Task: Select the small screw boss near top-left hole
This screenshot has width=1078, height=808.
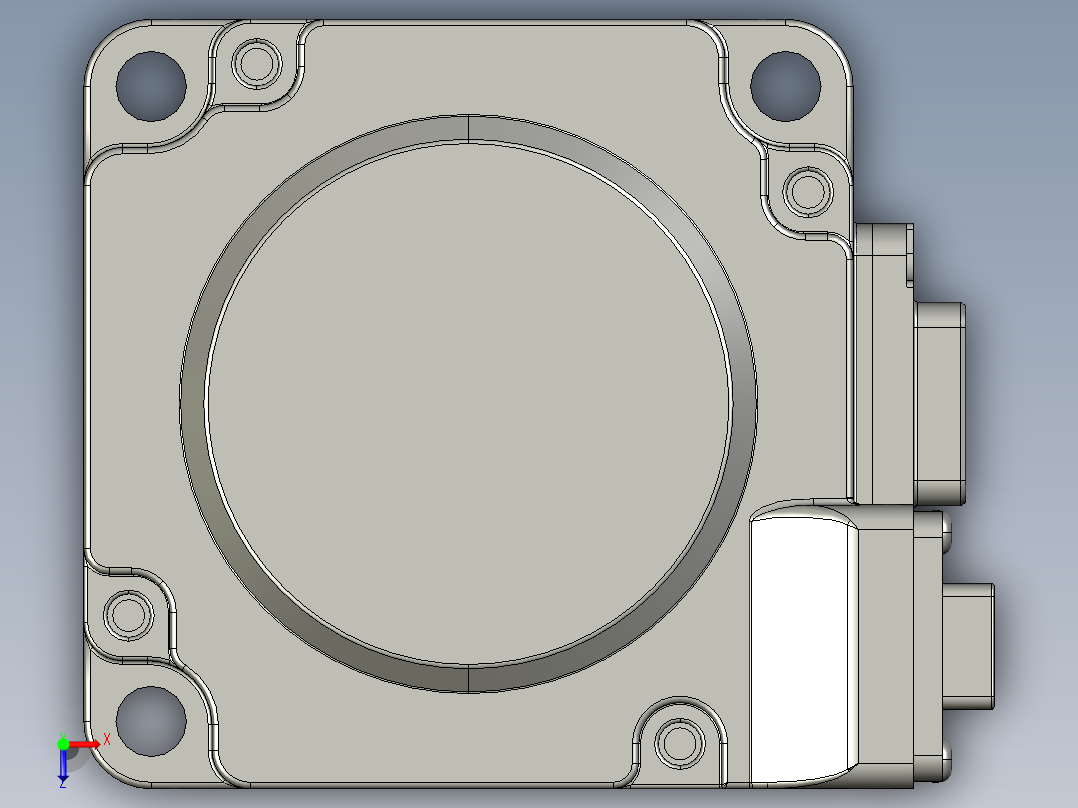Action: pyautogui.click(x=257, y=63)
